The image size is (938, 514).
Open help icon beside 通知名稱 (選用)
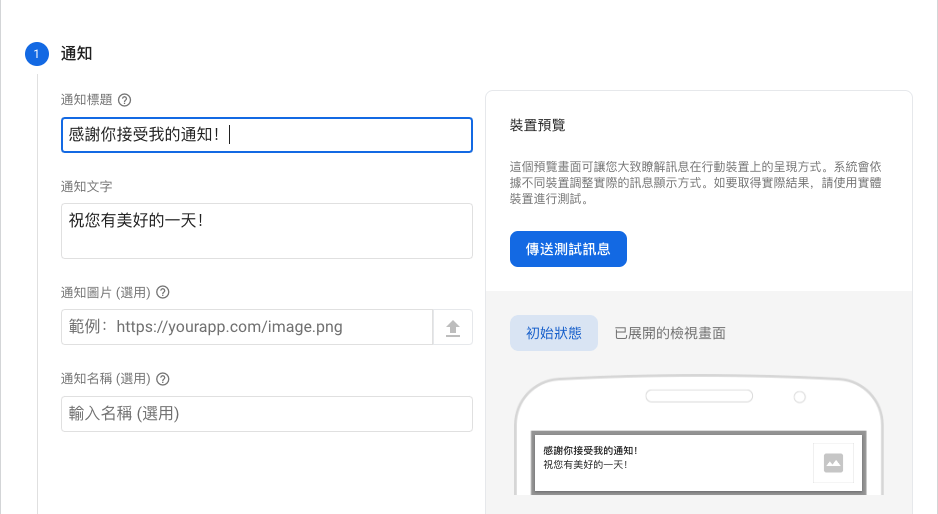(x=163, y=379)
